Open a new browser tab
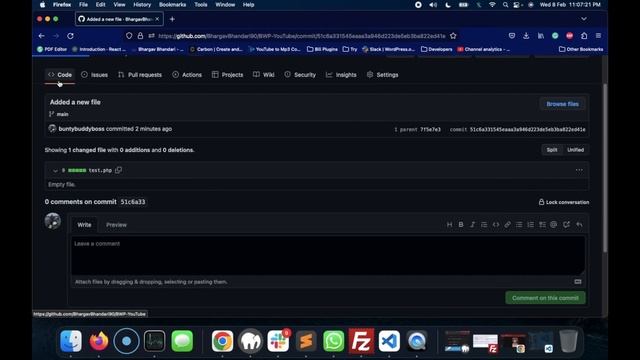The width and height of the screenshot is (640, 360). (172, 19)
